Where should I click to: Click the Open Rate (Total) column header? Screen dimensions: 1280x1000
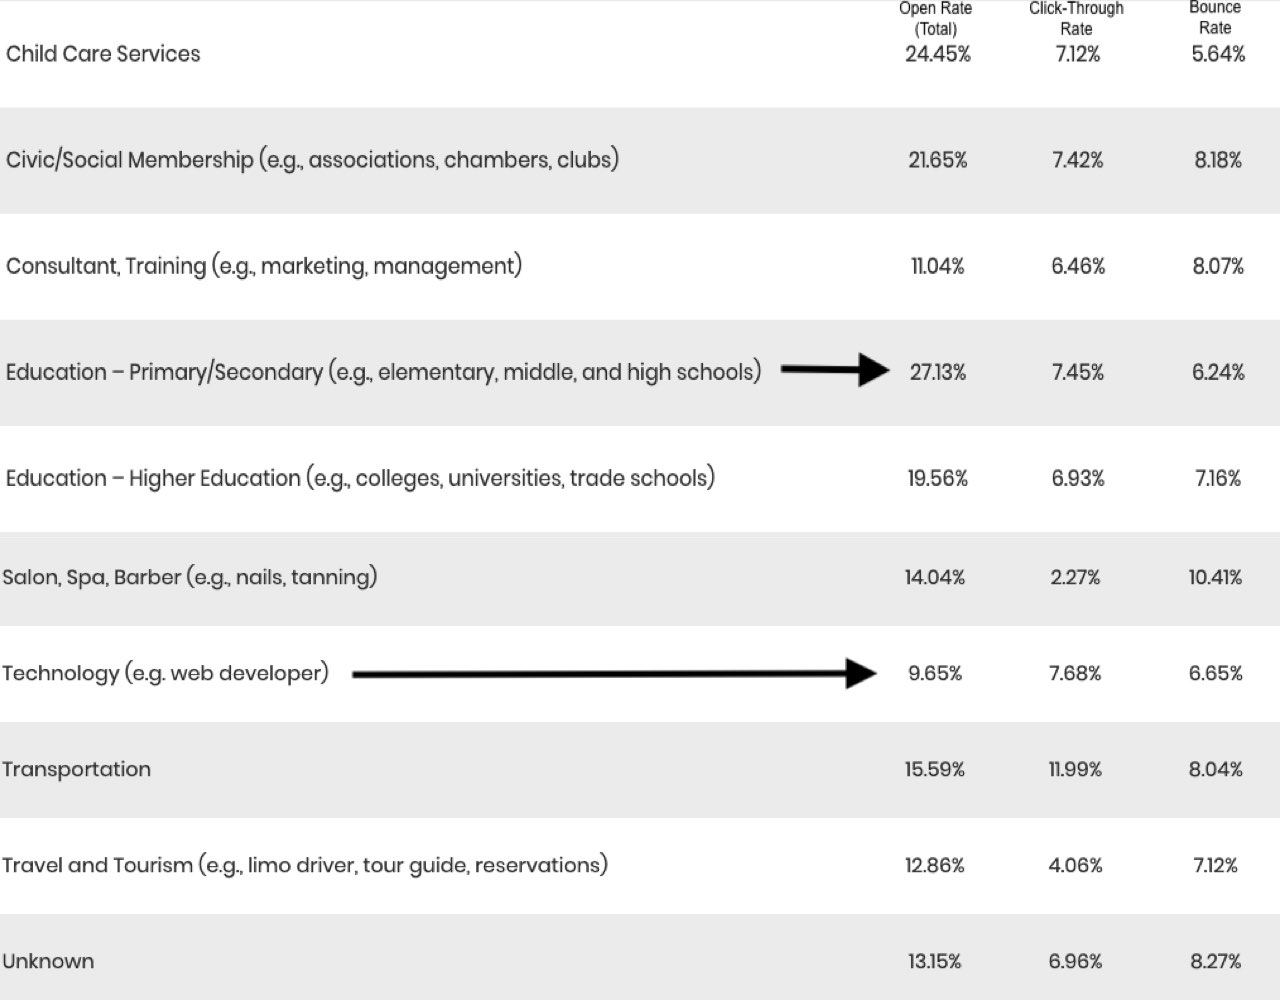tap(936, 19)
